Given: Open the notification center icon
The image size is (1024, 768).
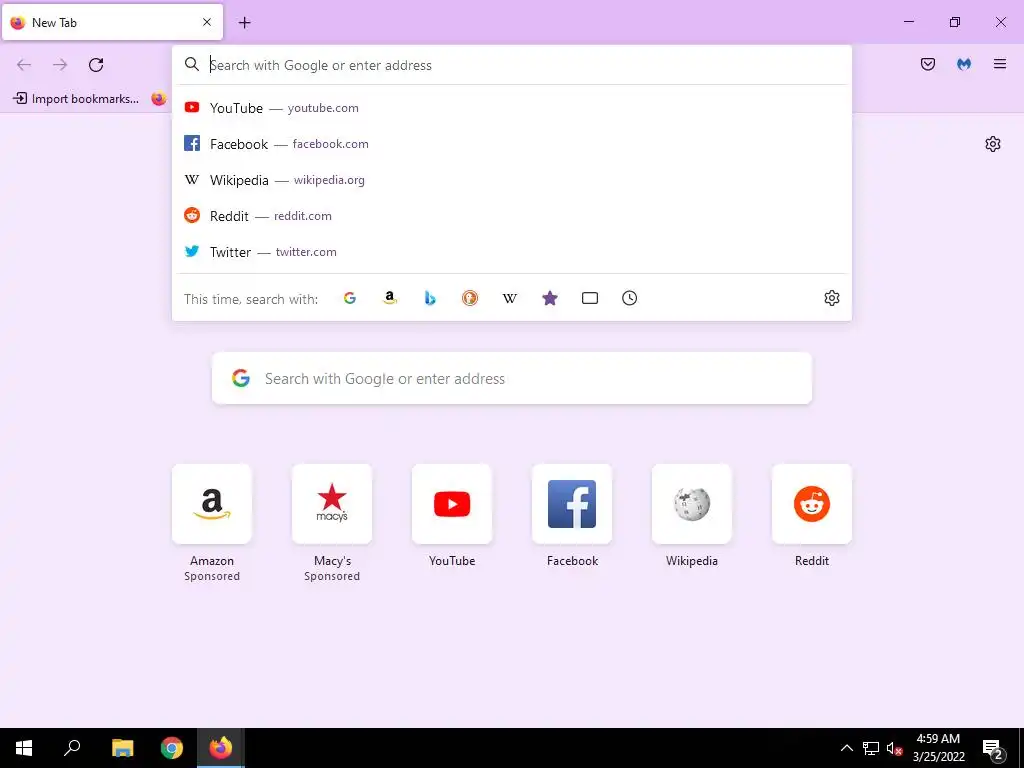Looking at the screenshot, I should [993, 748].
